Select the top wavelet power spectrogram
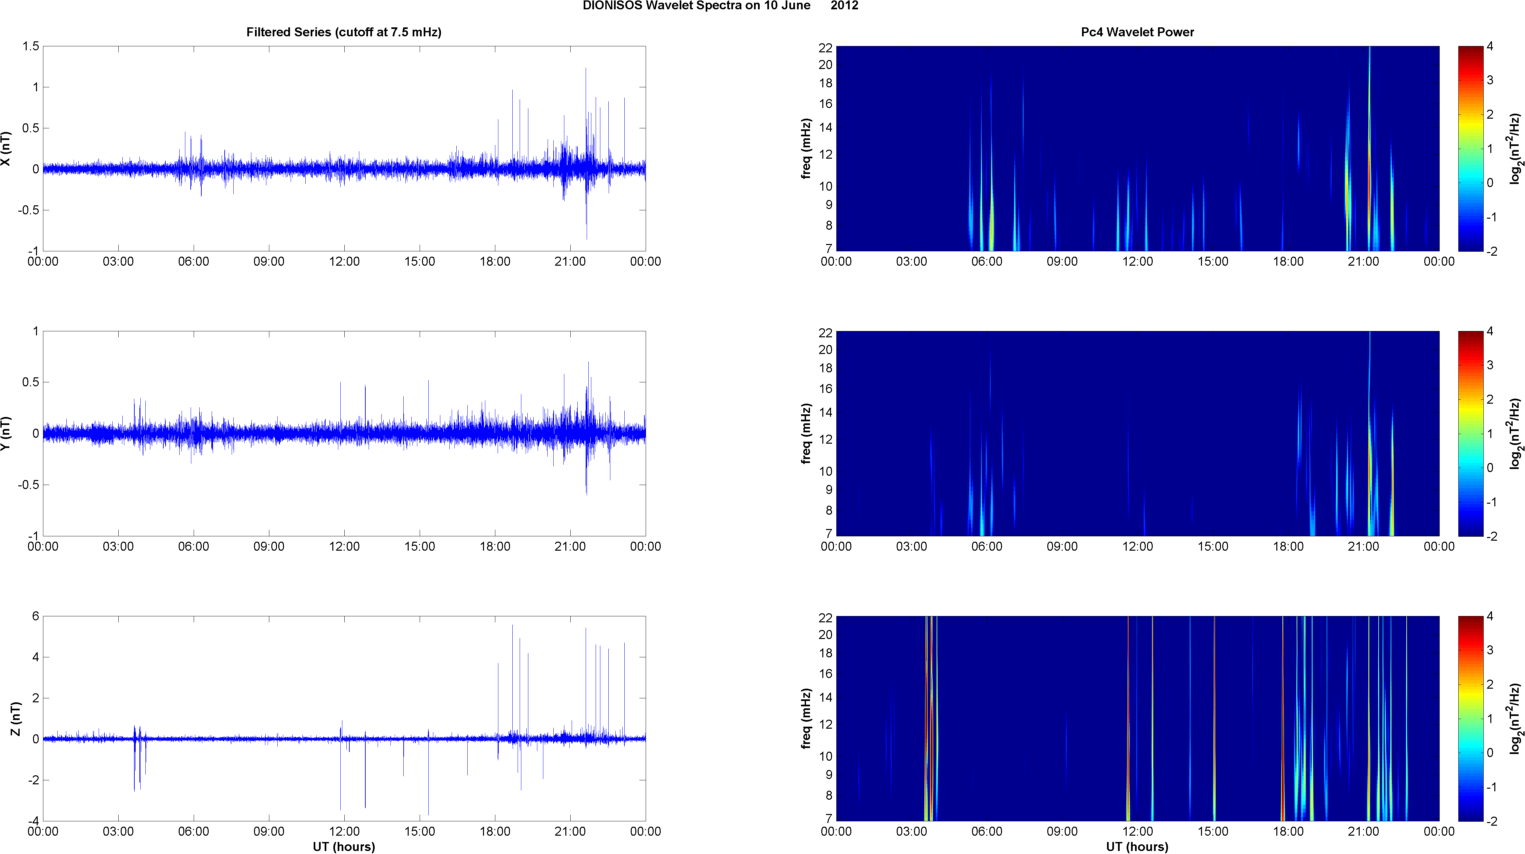Screen dimensions: 1525x854 click(1137, 148)
